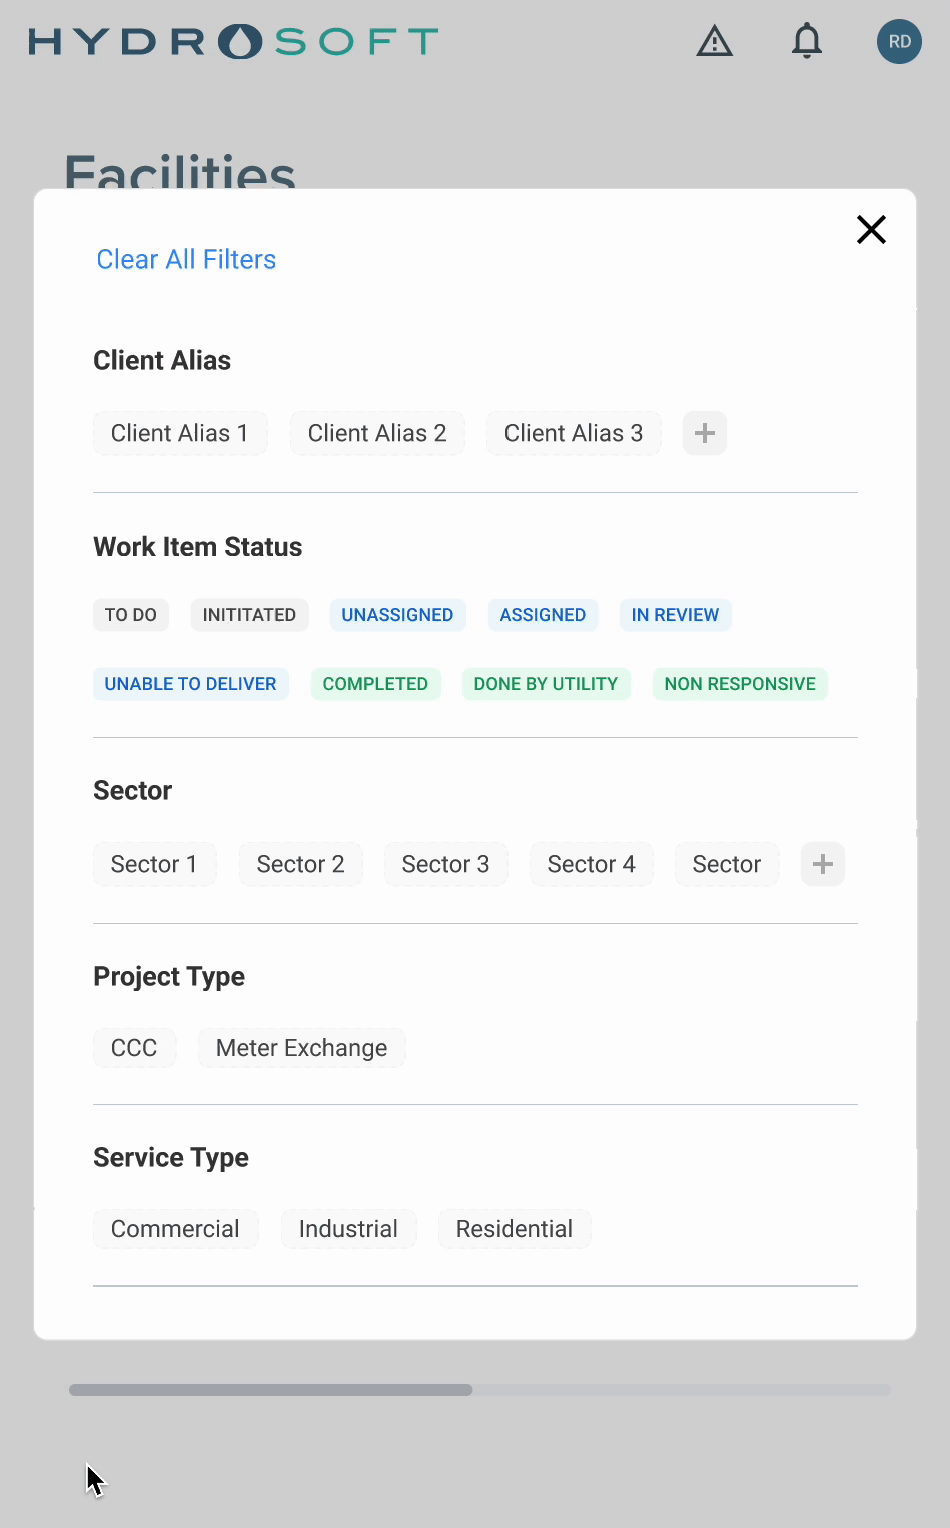Screen dimensions: 950x1528
Task: Select the Sector 3 chip
Action: coord(445,864)
